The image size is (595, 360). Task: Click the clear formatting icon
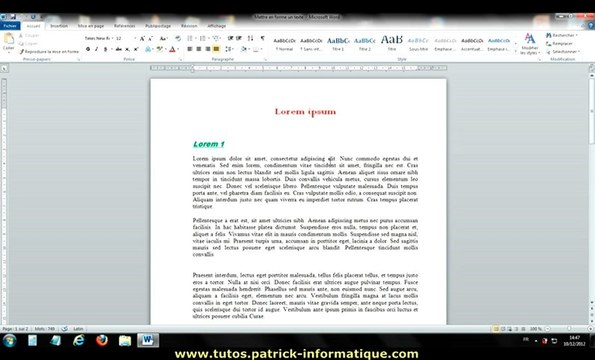point(178,38)
